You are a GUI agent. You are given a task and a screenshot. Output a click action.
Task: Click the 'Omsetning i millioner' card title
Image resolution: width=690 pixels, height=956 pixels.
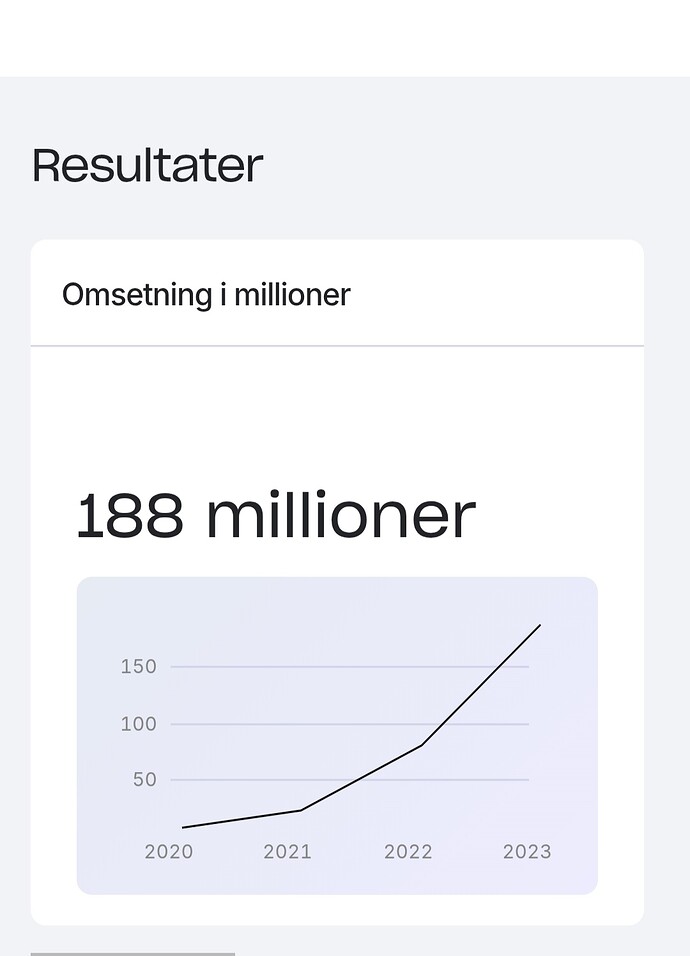(x=206, y=295)
